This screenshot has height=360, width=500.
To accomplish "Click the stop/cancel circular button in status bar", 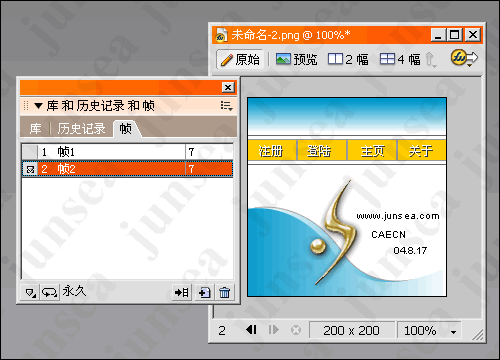I will (x=296, y=330).
